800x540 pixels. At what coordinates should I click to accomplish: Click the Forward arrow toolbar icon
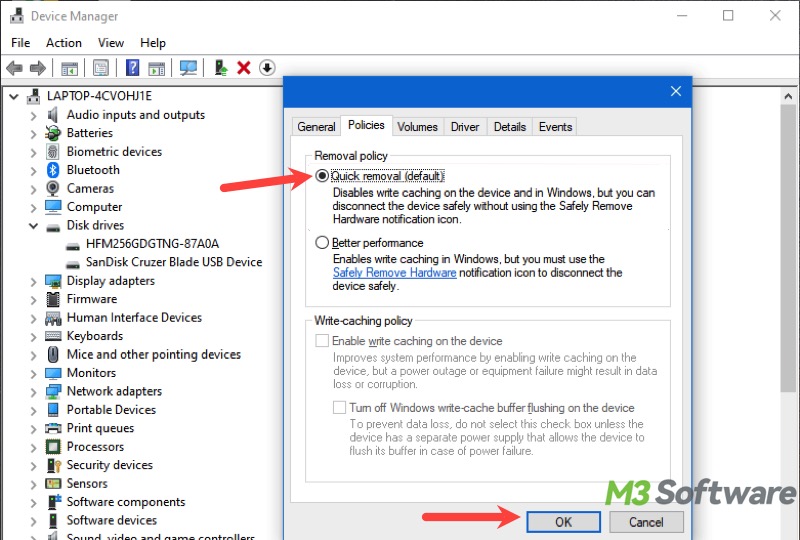(x=38, y=67)
